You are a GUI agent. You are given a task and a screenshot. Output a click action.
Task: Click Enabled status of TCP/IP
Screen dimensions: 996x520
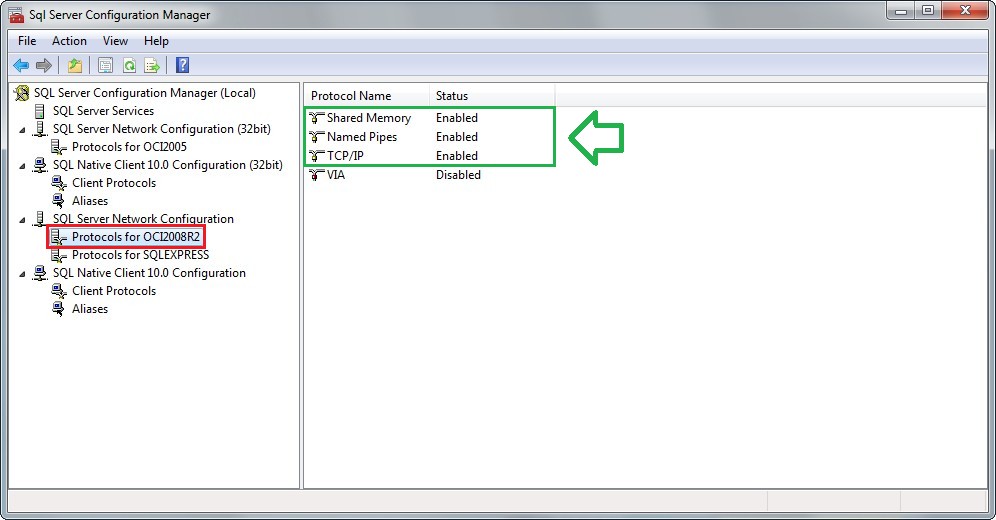click(457, 156)
